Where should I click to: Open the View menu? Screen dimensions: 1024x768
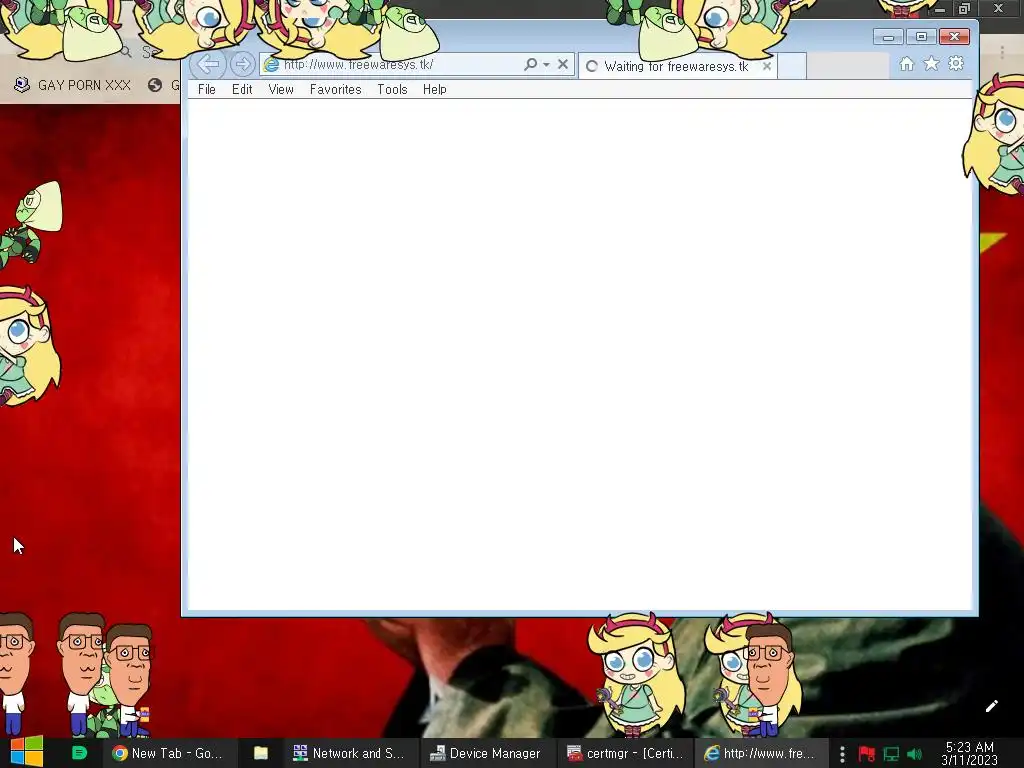pos(281,89)
